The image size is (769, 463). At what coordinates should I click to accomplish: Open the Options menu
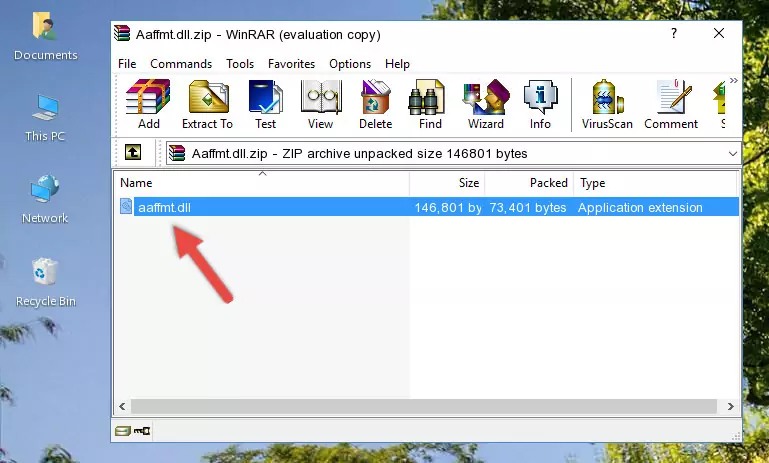pos(350,64)
